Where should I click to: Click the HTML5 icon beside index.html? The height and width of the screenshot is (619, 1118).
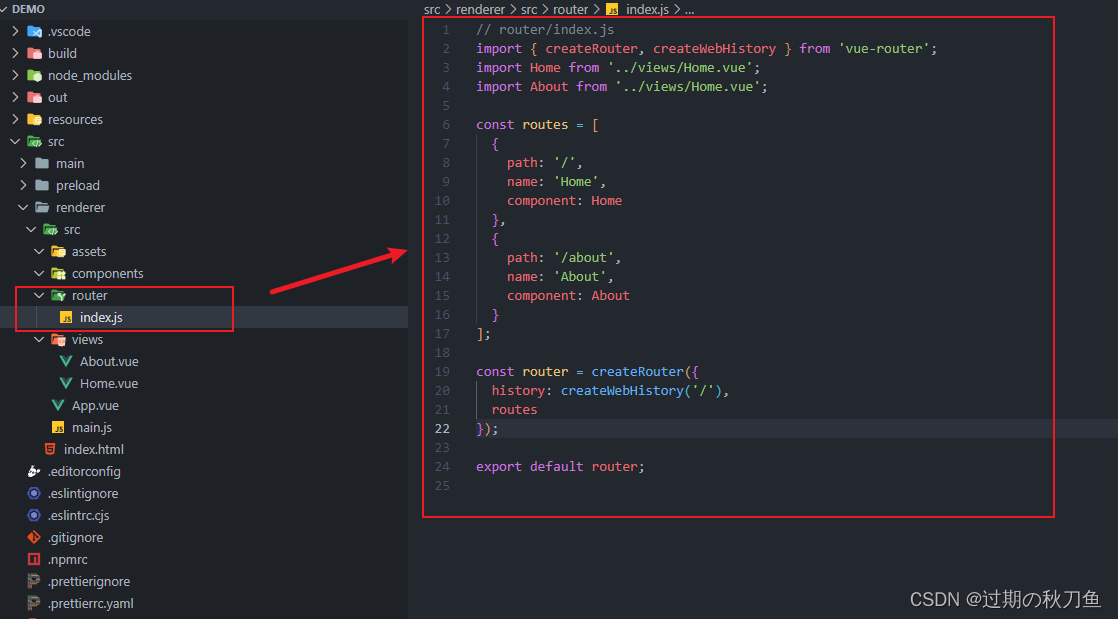[50, 449]
